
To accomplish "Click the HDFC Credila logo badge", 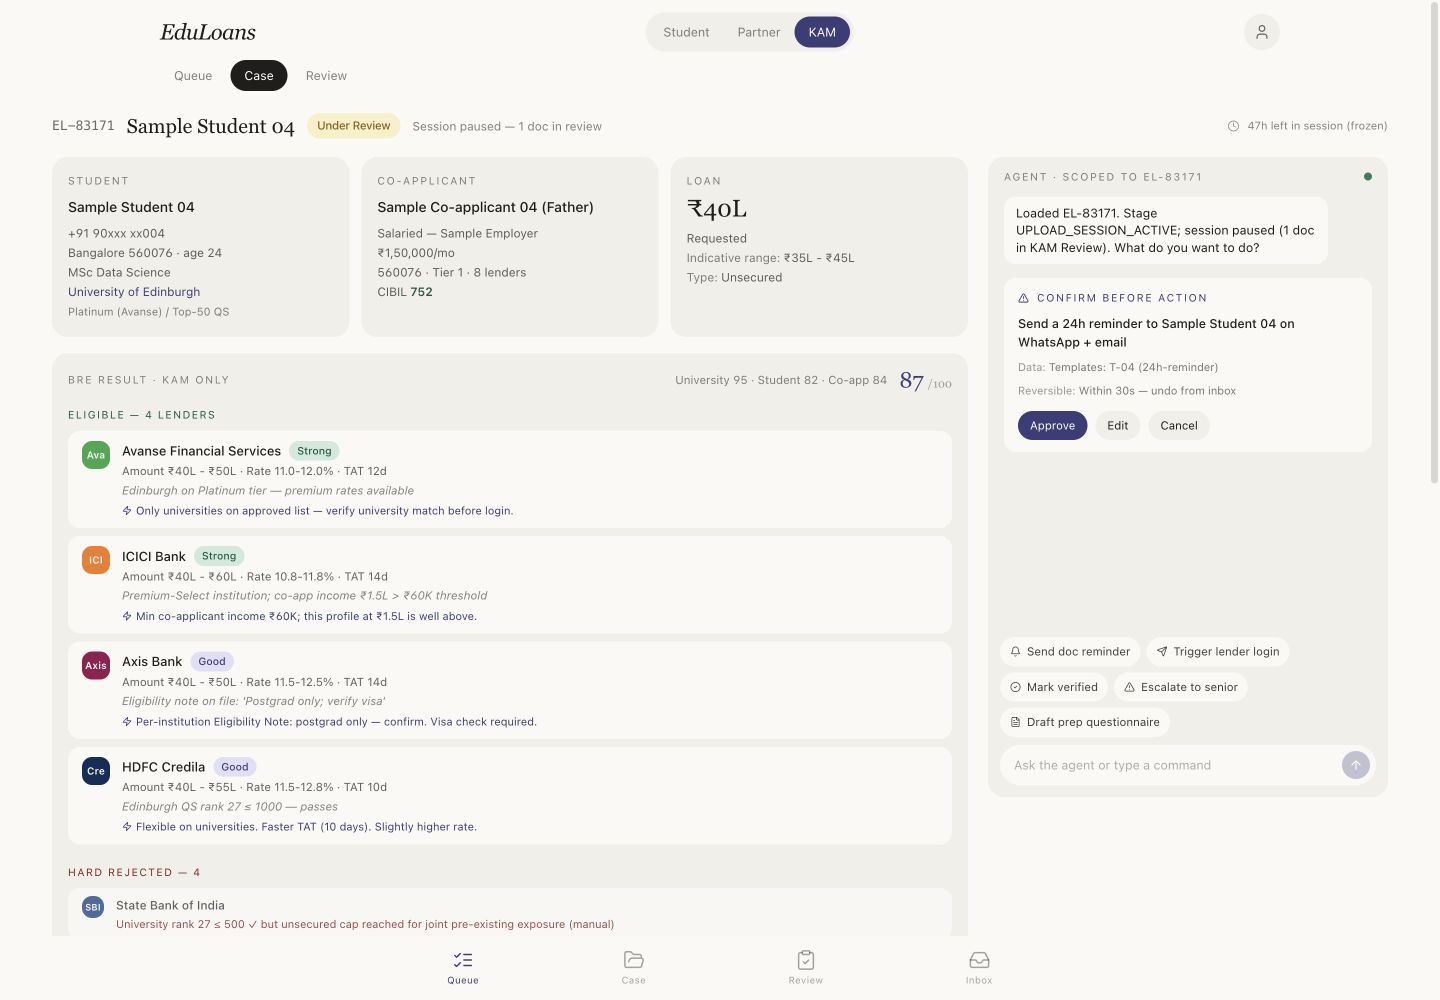I will click(96, 771).
